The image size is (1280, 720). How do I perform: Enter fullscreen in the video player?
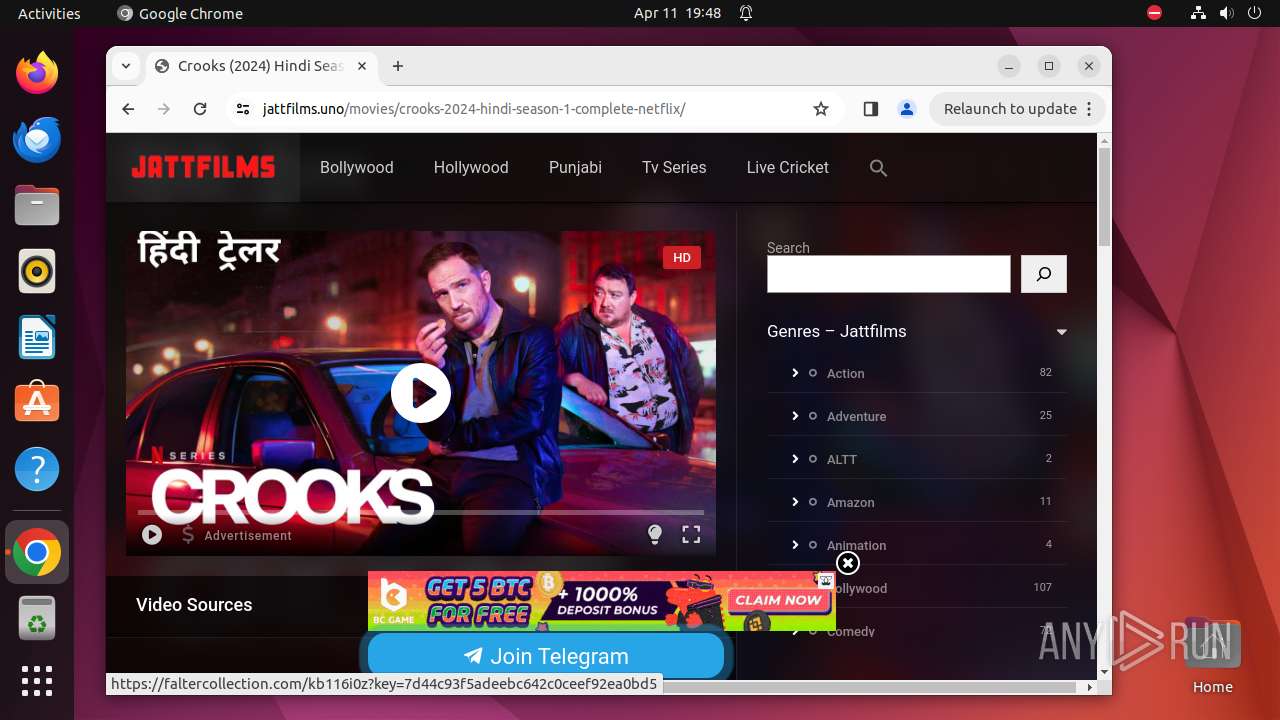coord(691,535)
